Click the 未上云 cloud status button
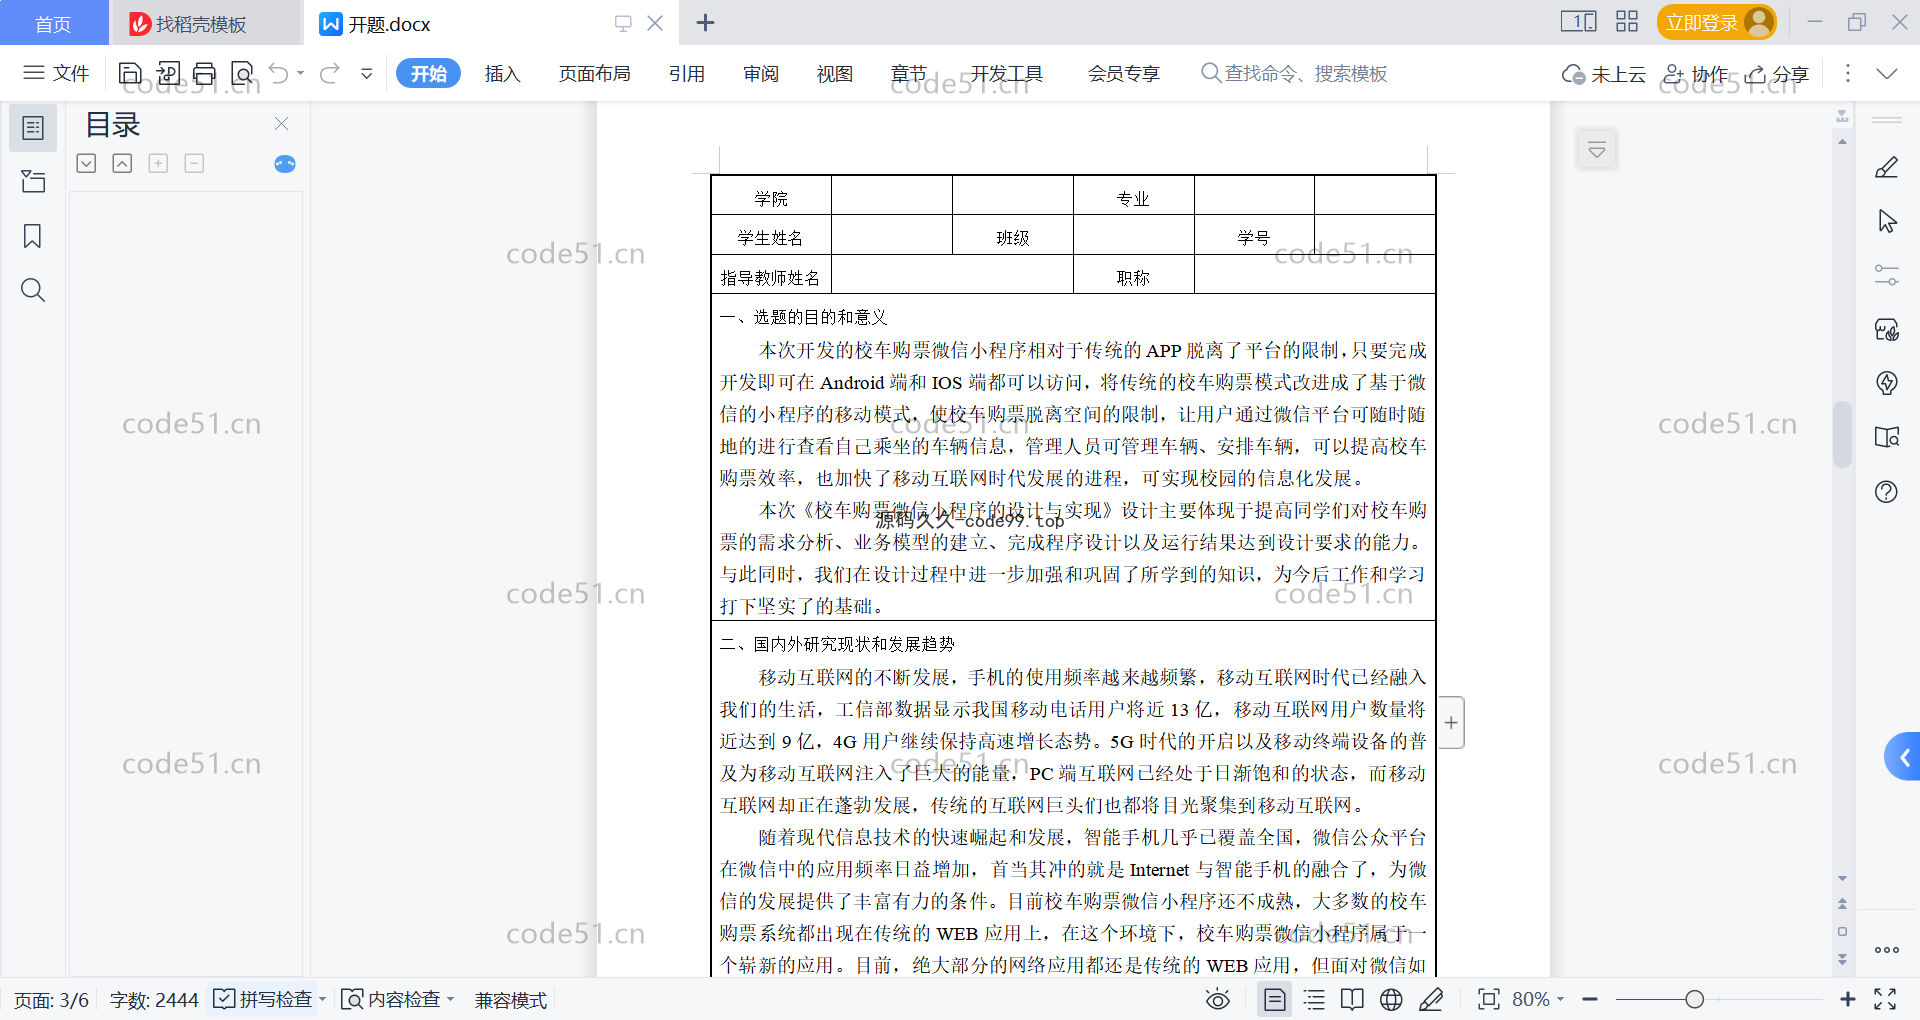 pos(1604,74)
